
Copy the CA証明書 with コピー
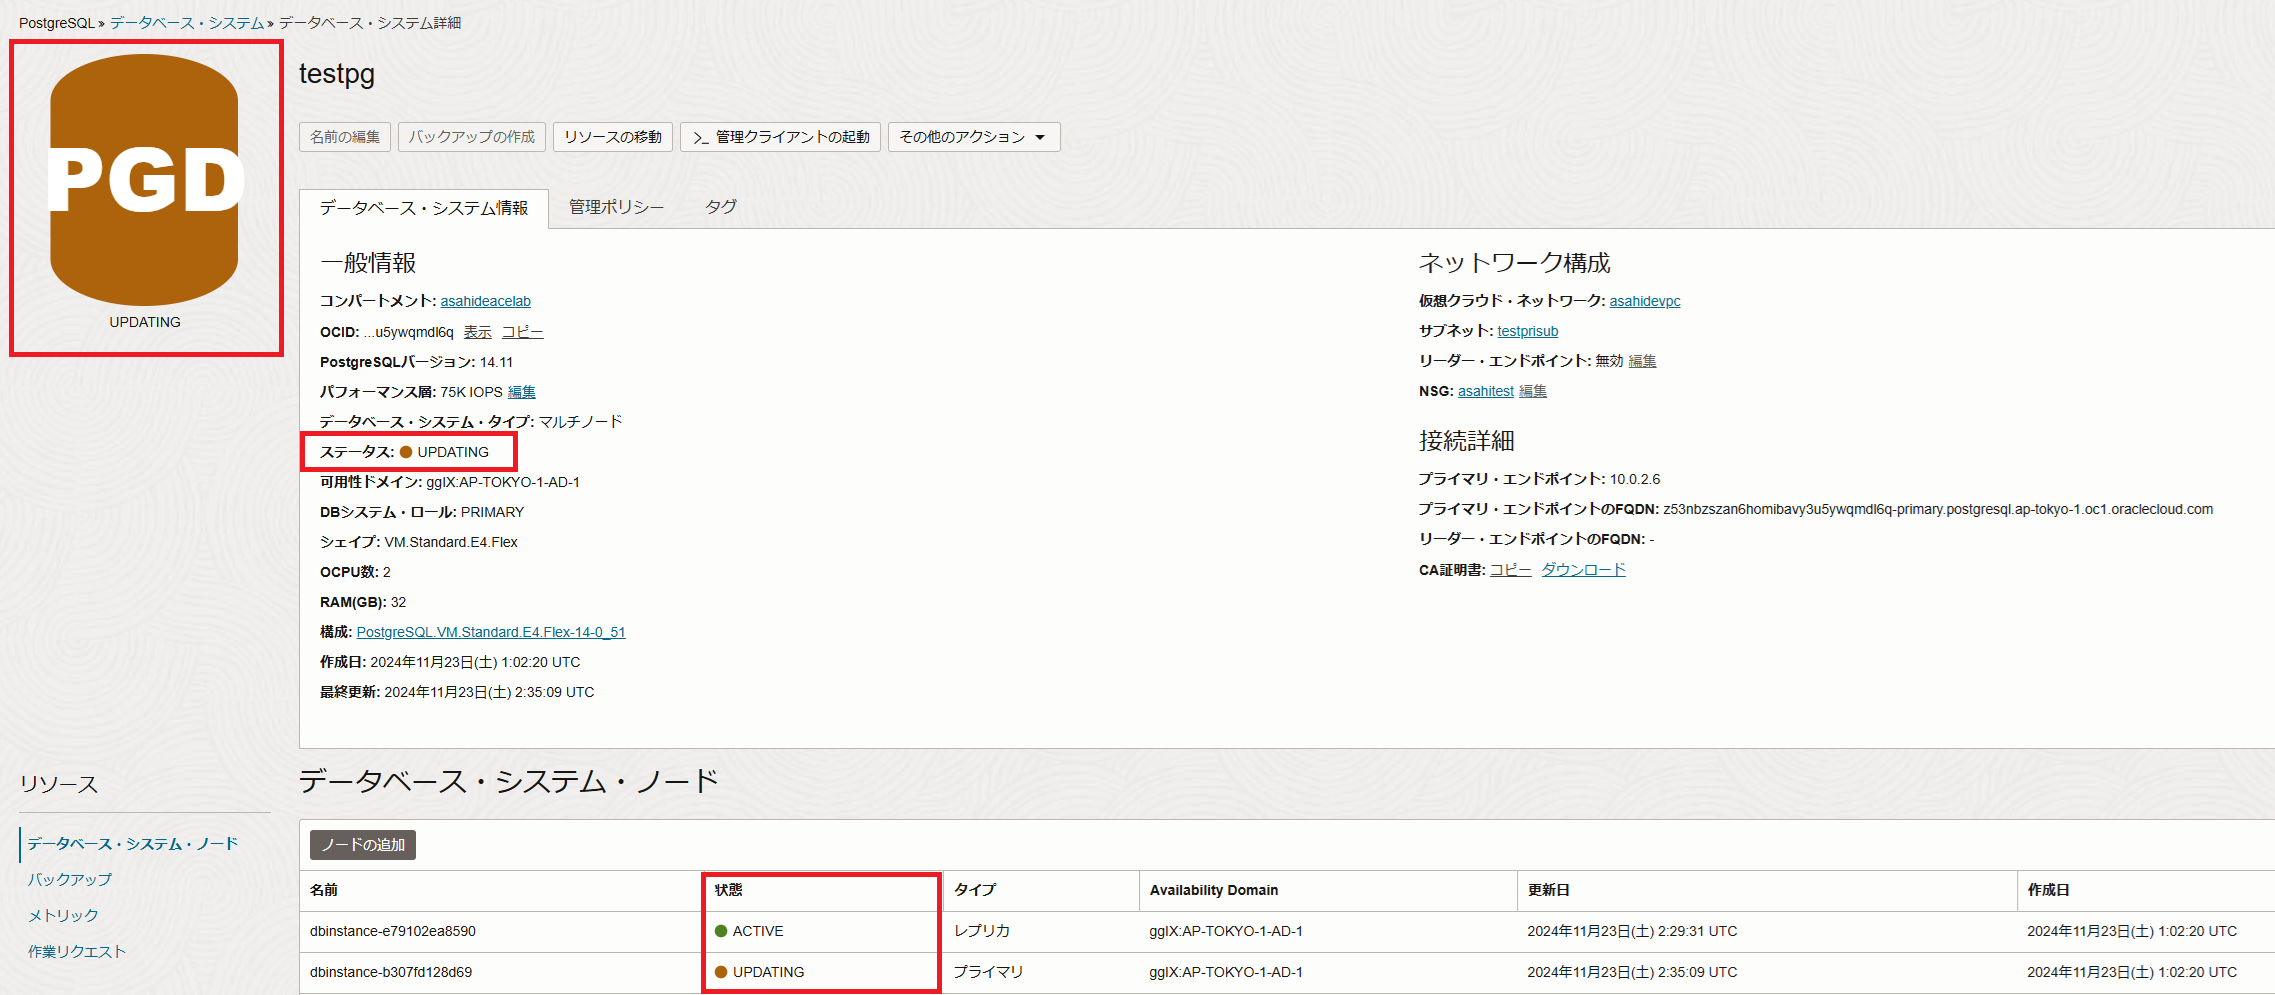click(1511, 570)
